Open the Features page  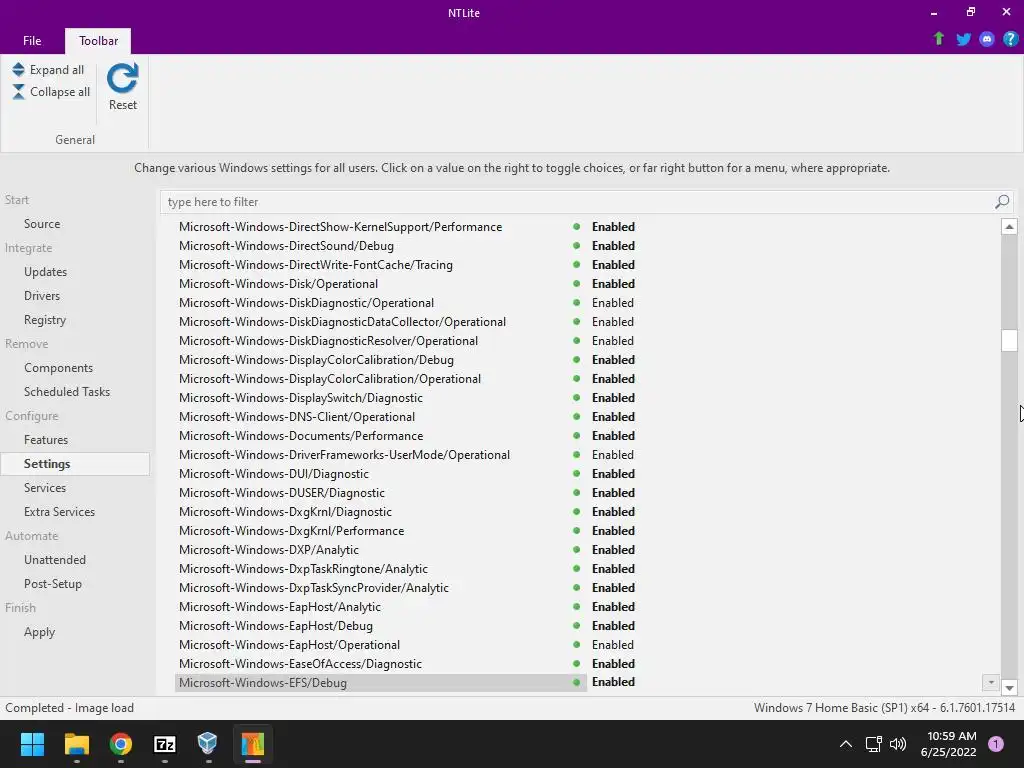point(46,440)
